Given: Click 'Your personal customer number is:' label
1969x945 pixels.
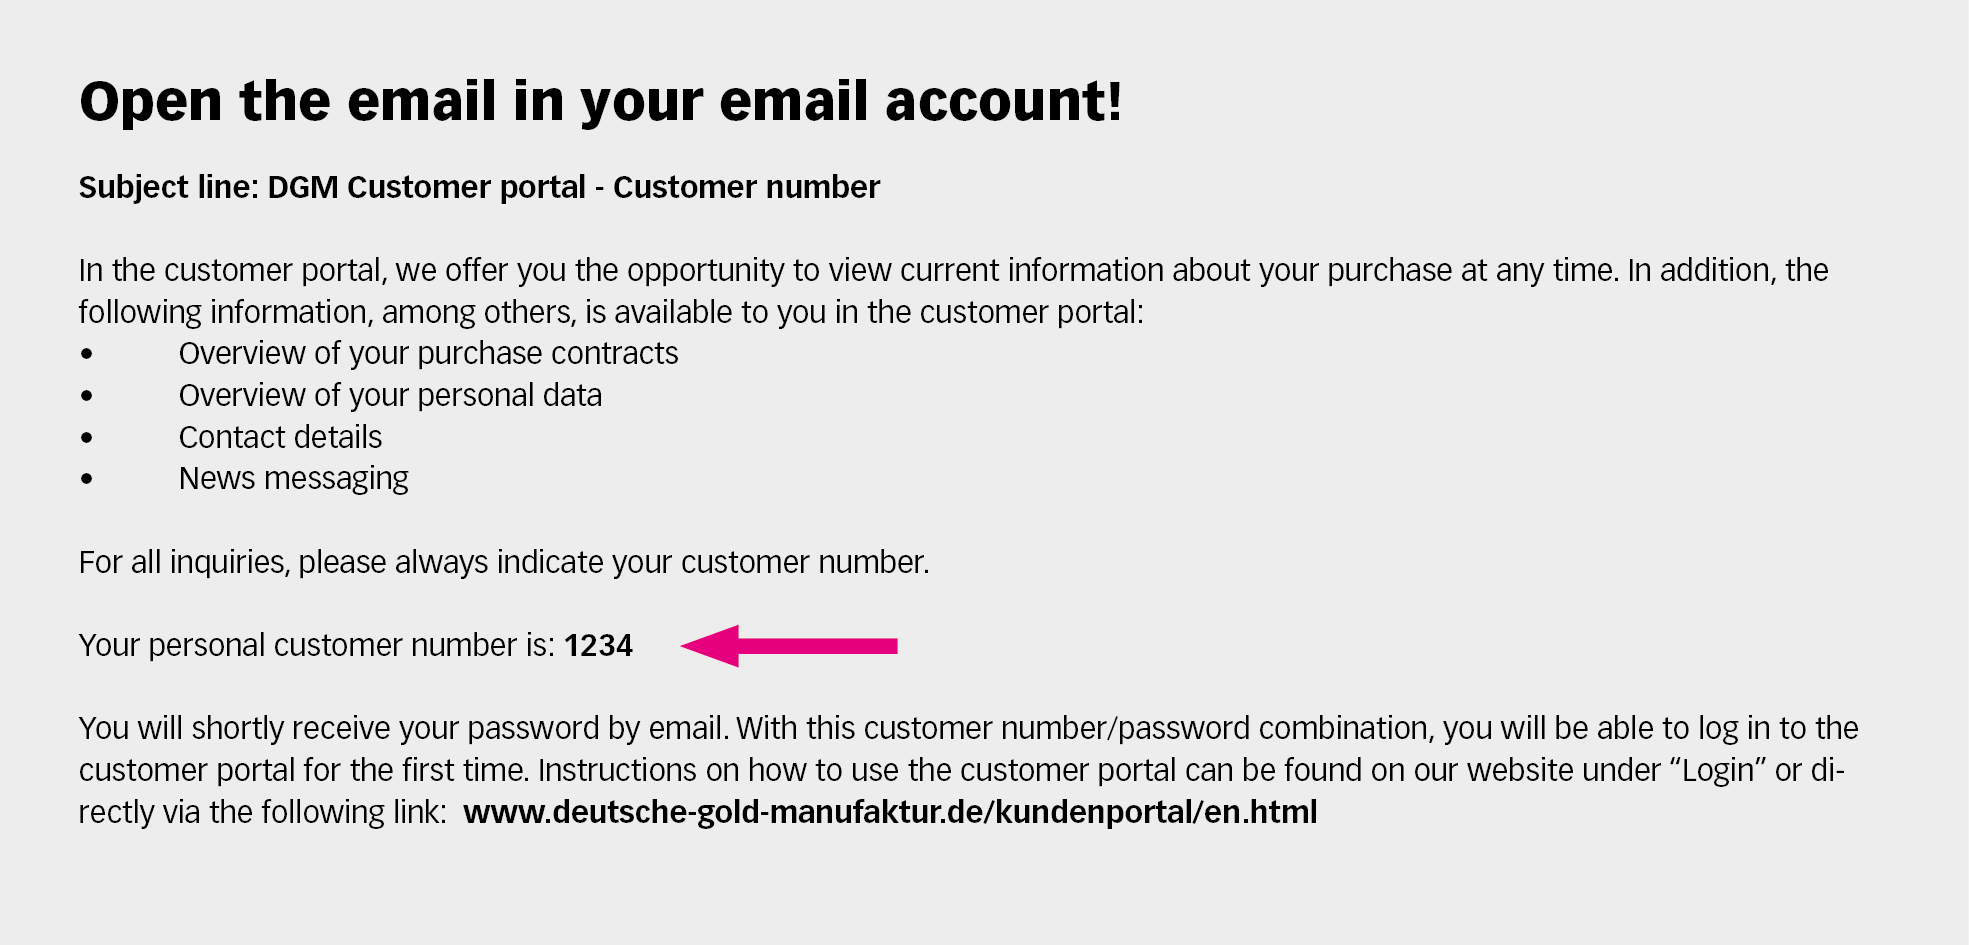Looking at the screenshot, I should 316,646.
